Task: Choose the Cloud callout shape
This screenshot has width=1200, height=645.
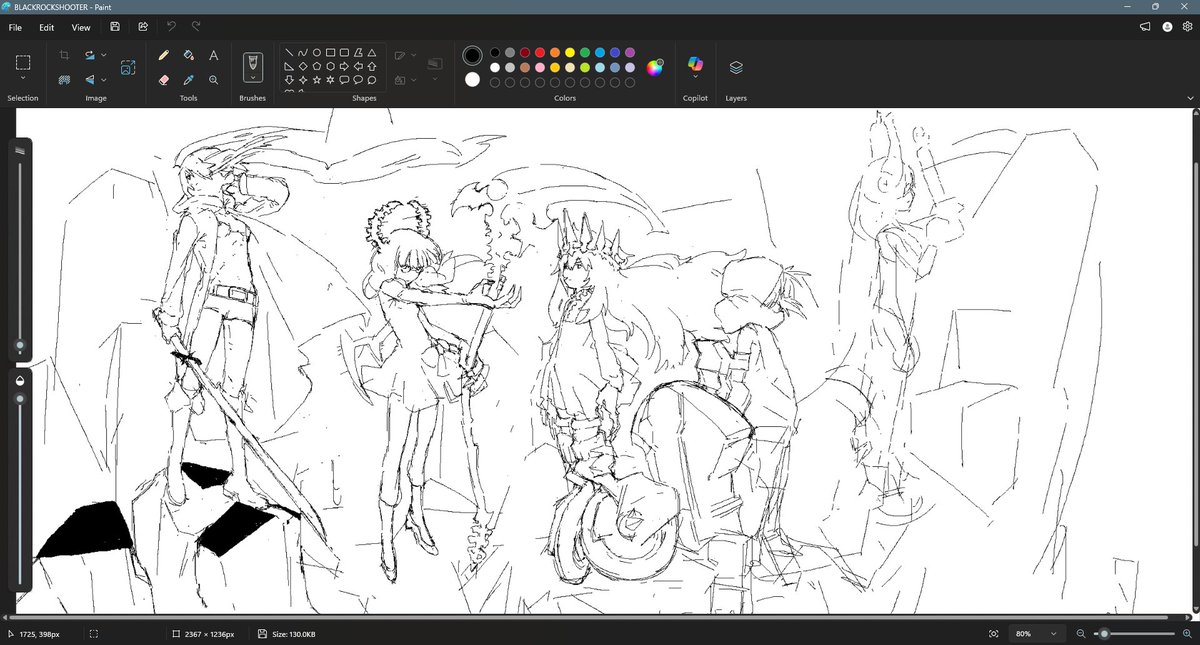Action: tap(372, 79)
